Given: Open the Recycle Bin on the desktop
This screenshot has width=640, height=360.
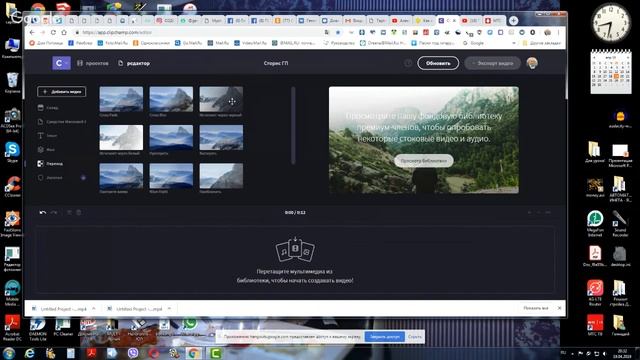Looking at the screenshot, I should (12, 83).
